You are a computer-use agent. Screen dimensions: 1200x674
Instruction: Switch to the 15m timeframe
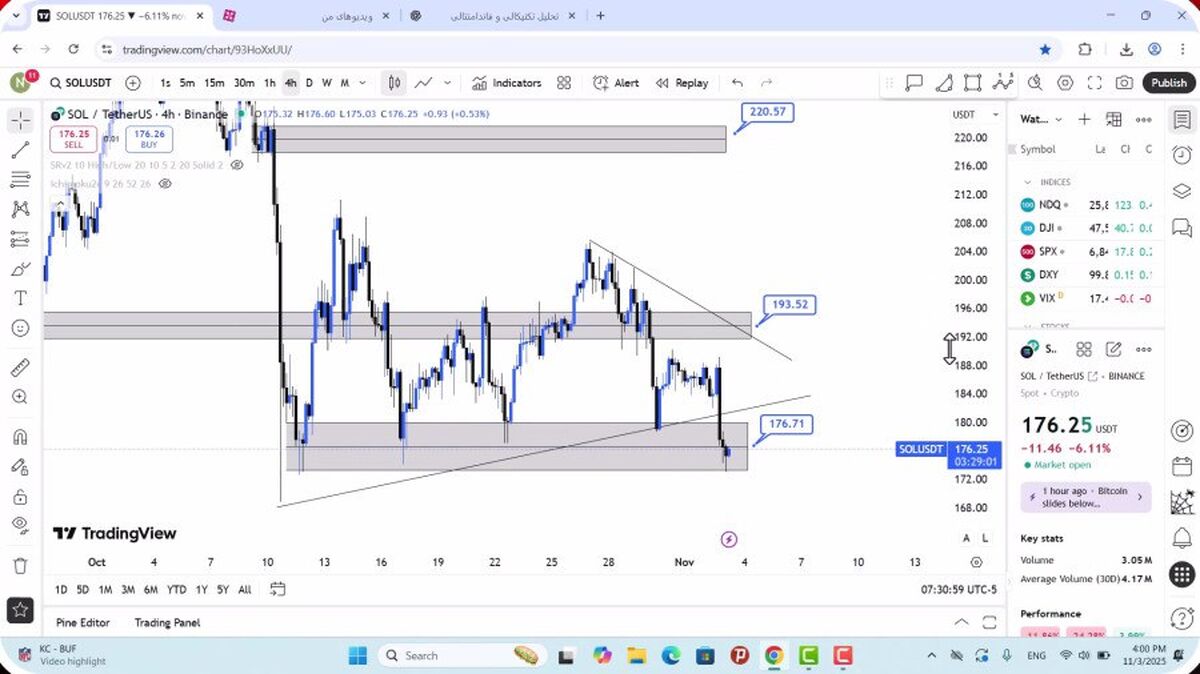tap(214, 83)
